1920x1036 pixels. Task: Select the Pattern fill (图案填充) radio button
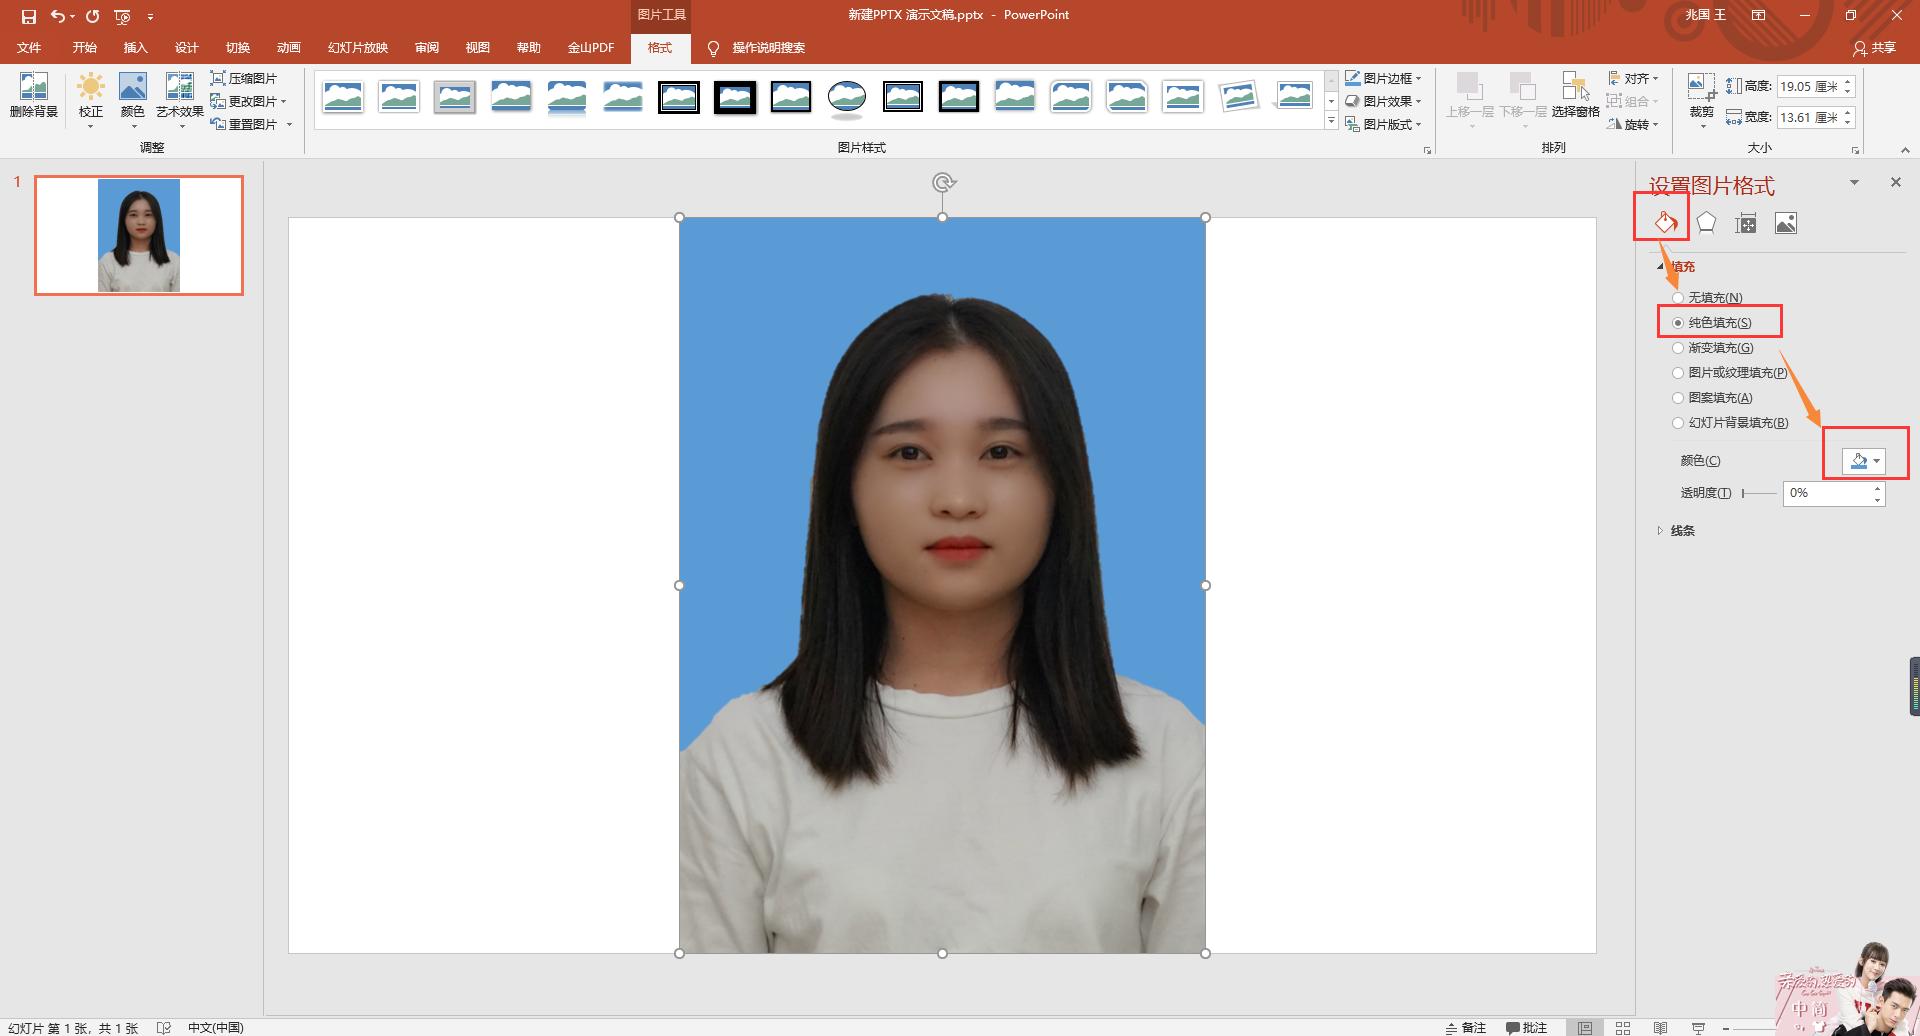click(x=1678, y=398)
